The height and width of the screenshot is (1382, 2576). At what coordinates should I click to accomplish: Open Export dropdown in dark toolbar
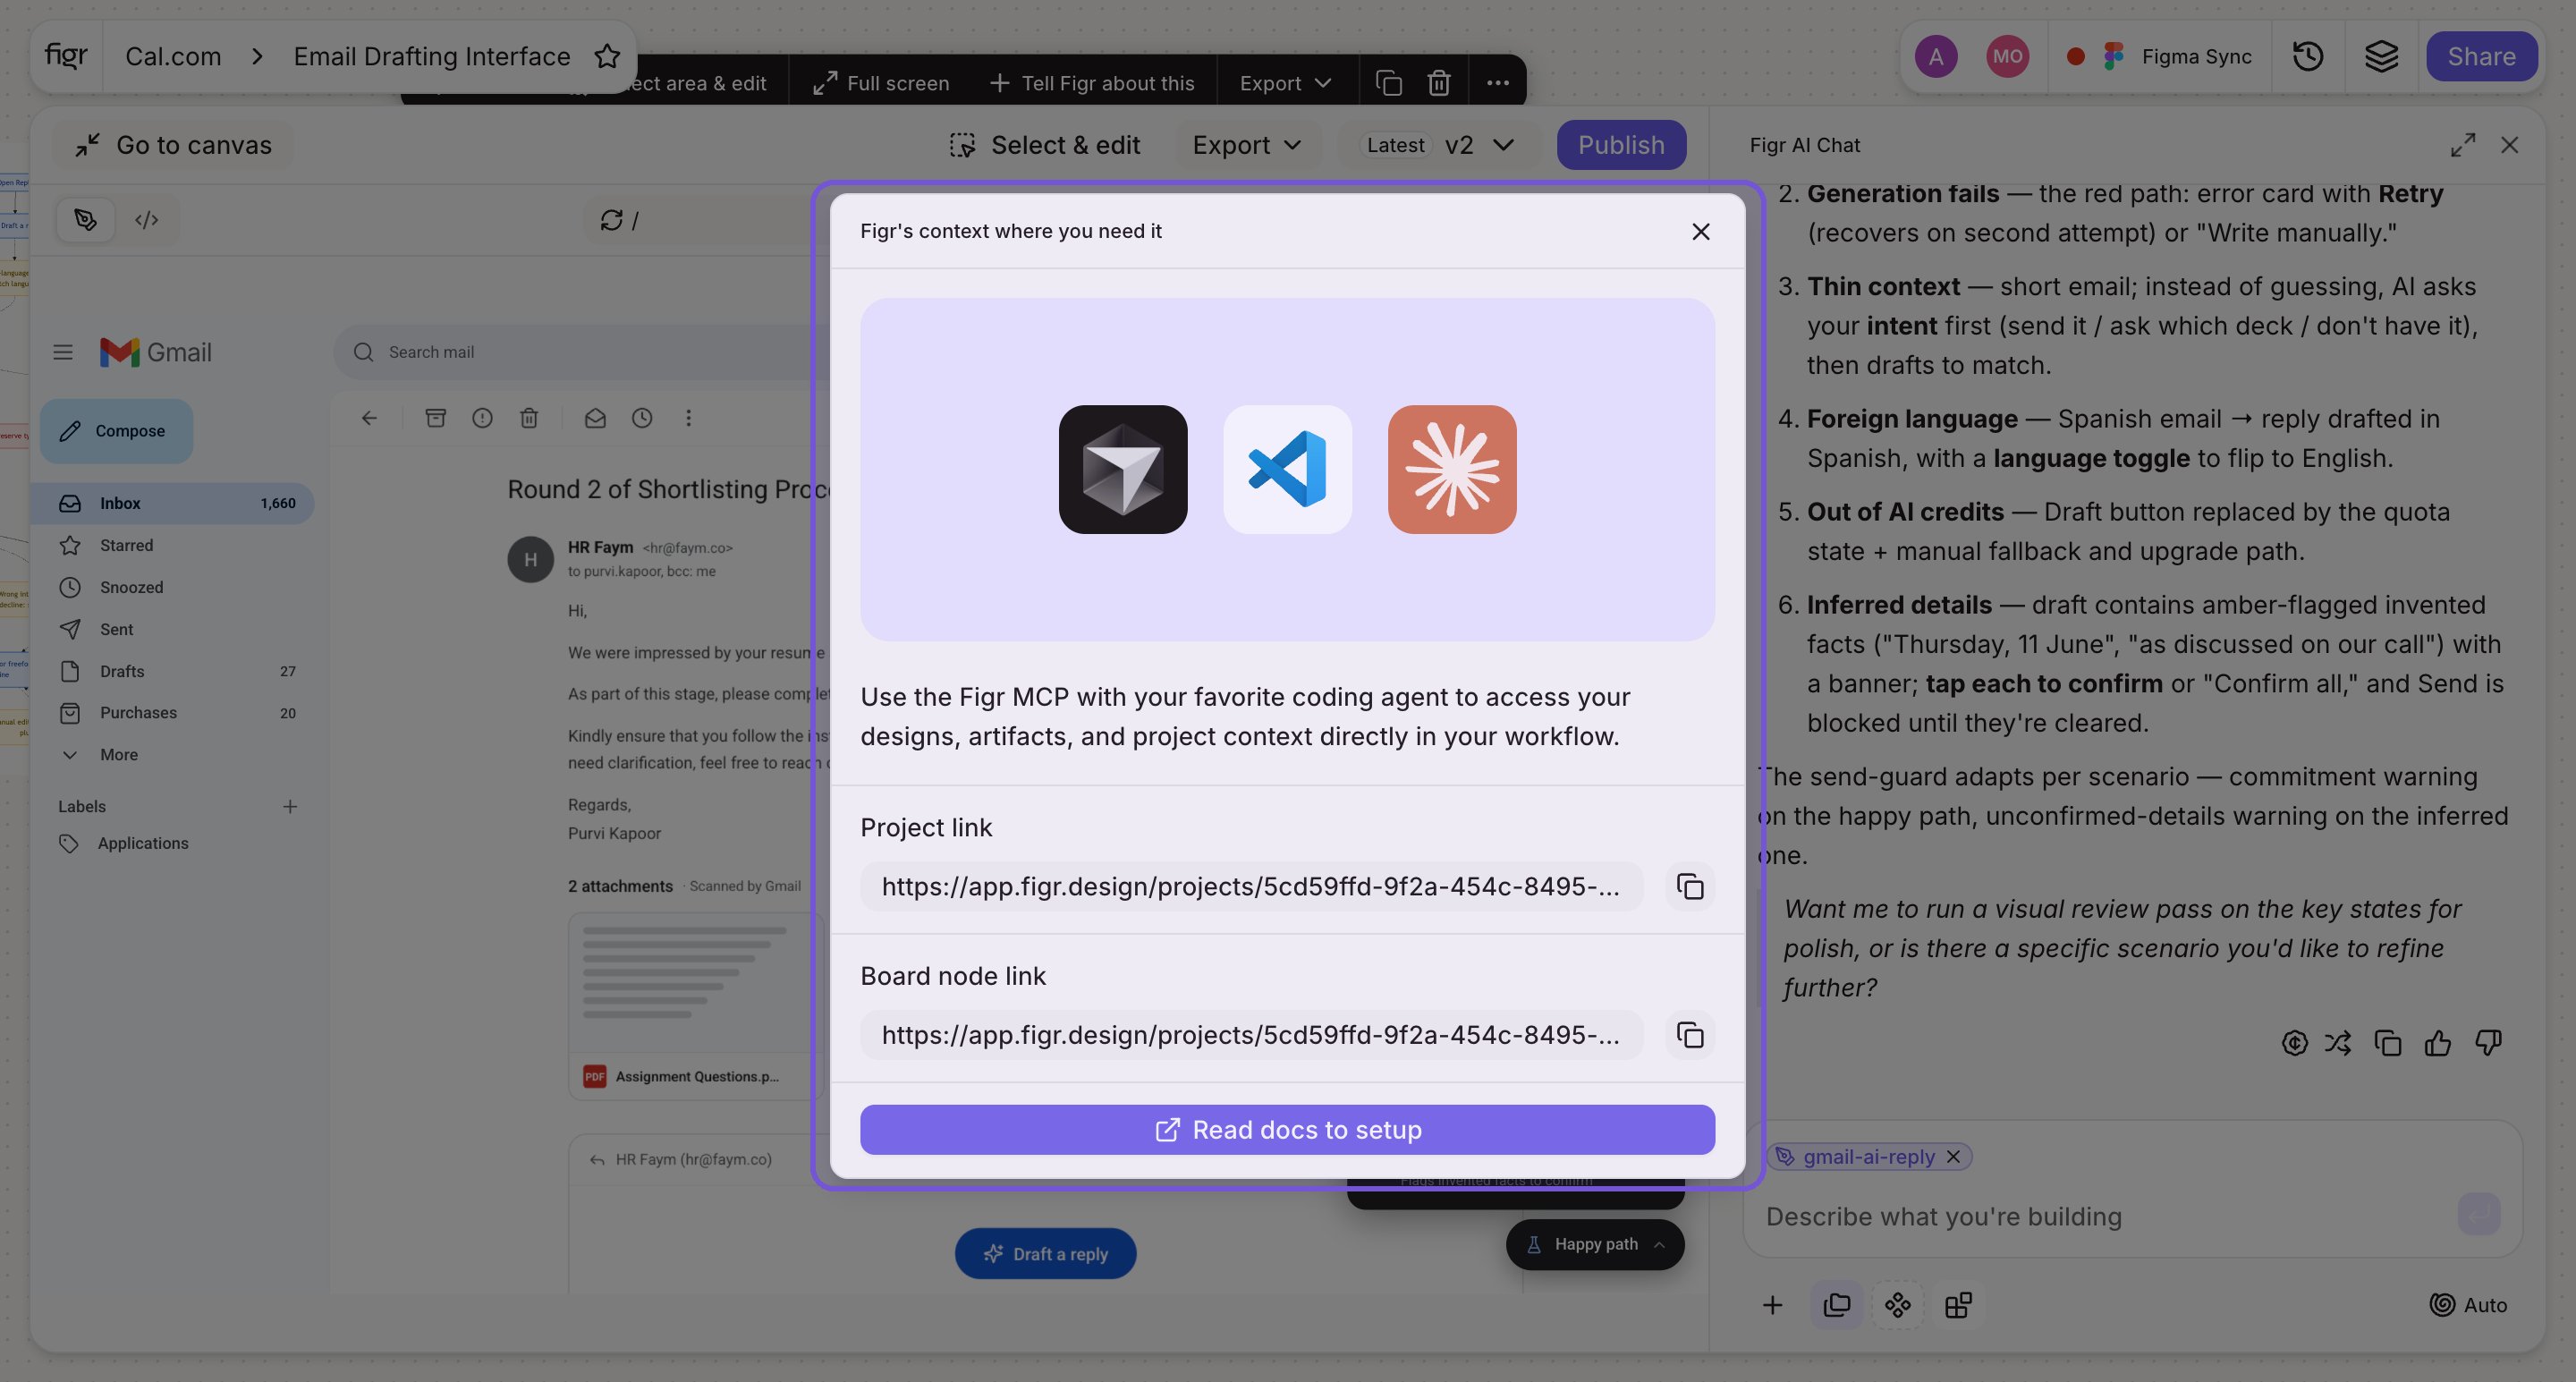1285,83
